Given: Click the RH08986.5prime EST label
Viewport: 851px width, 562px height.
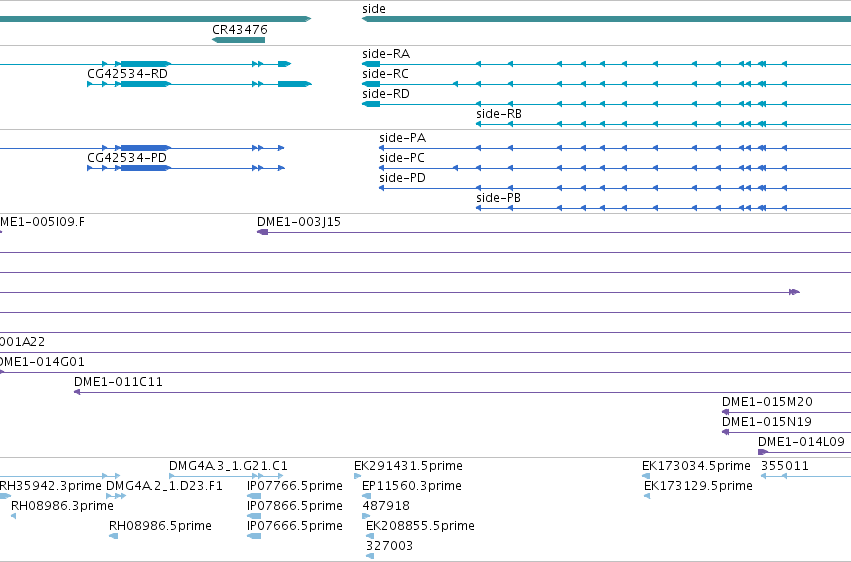Looking at the screenshot, I should (160, 526).
